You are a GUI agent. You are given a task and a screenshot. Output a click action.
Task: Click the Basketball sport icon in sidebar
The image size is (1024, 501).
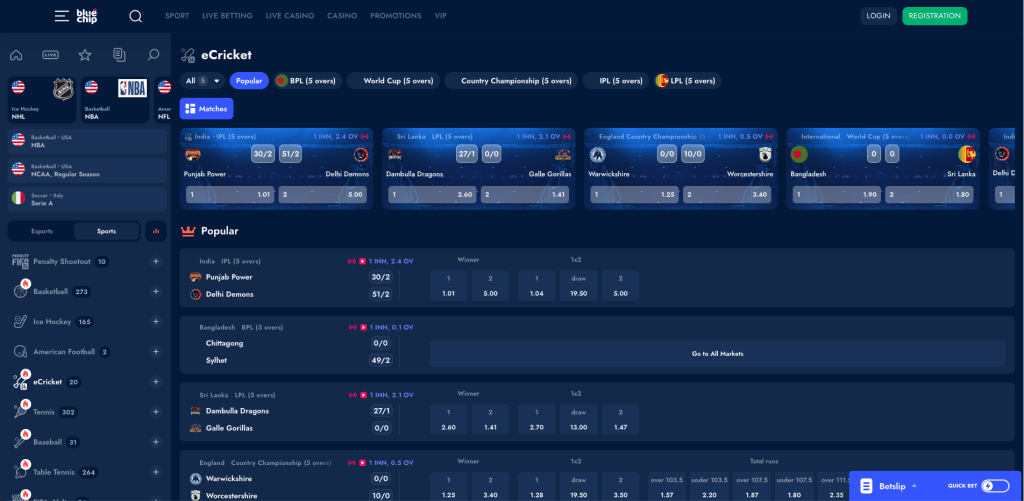[20, 291]
